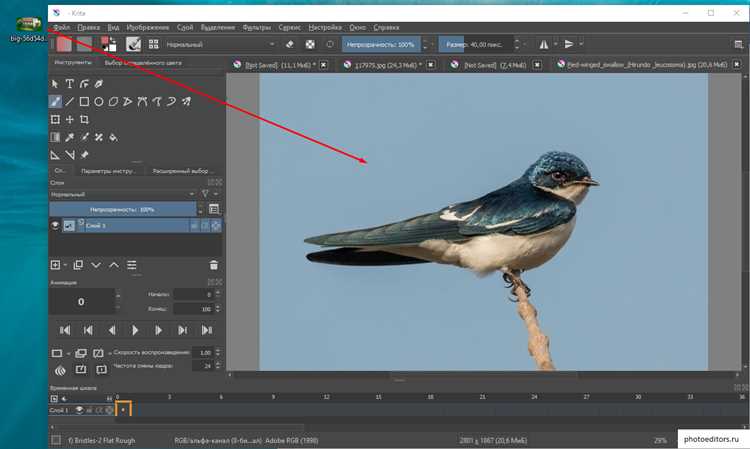Select the dynamic brush tool
The width and height of the screenshot is (750, 449).
(171, 101)
